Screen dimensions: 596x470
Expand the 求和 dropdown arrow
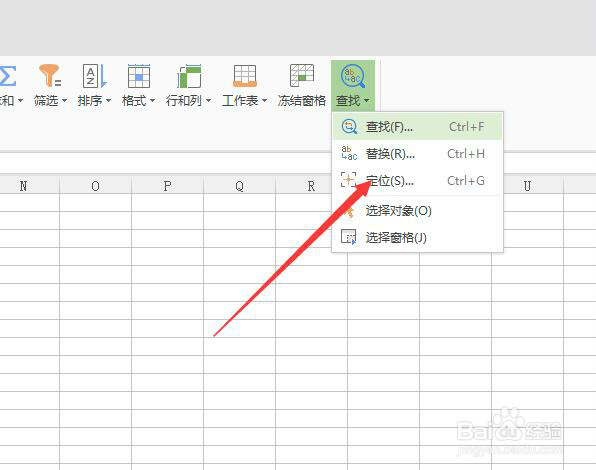[x=21, y=101]
